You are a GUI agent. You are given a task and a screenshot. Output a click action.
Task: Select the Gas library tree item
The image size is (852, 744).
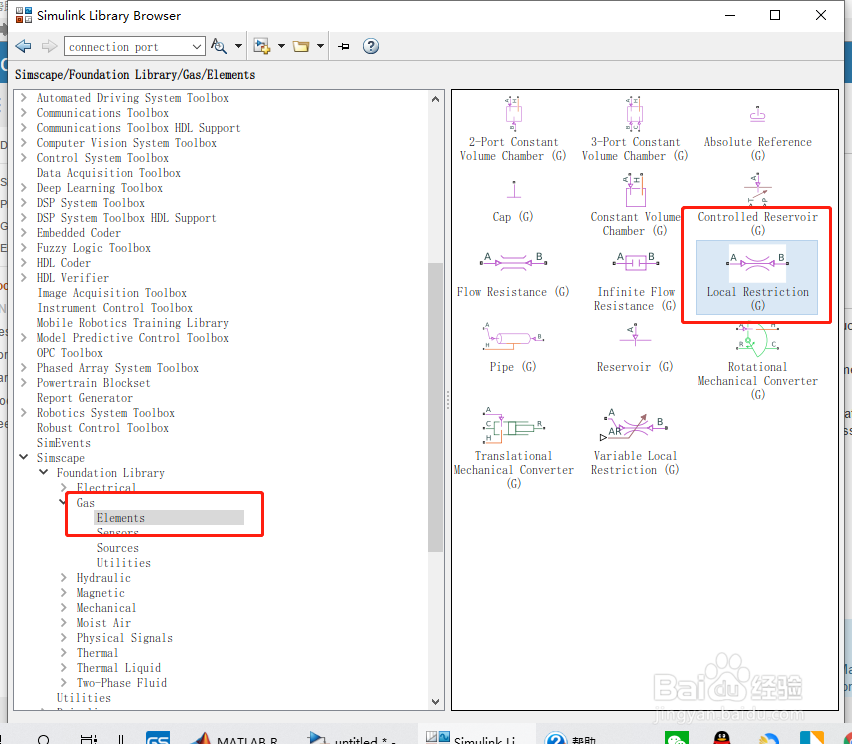(86, 503)
